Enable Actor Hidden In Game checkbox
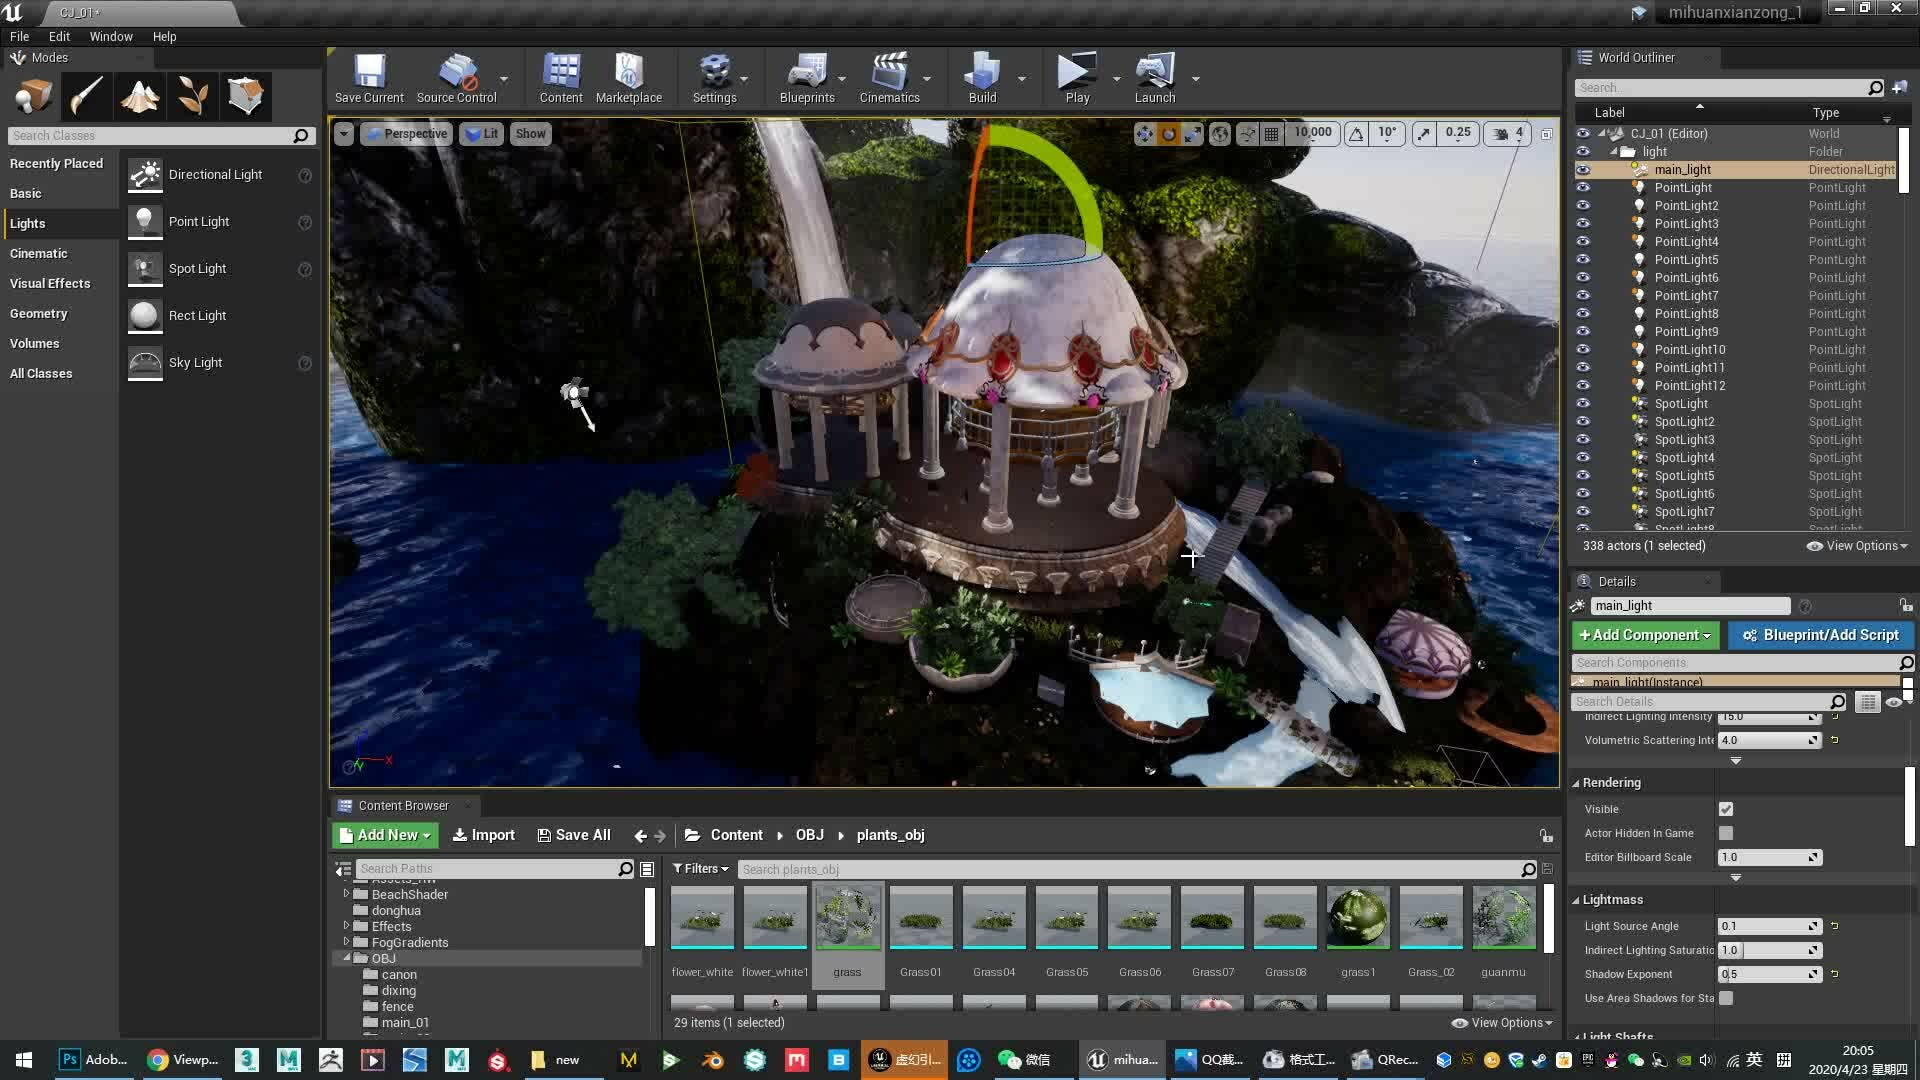The image size is (1920, 1080). [1726, 833]
